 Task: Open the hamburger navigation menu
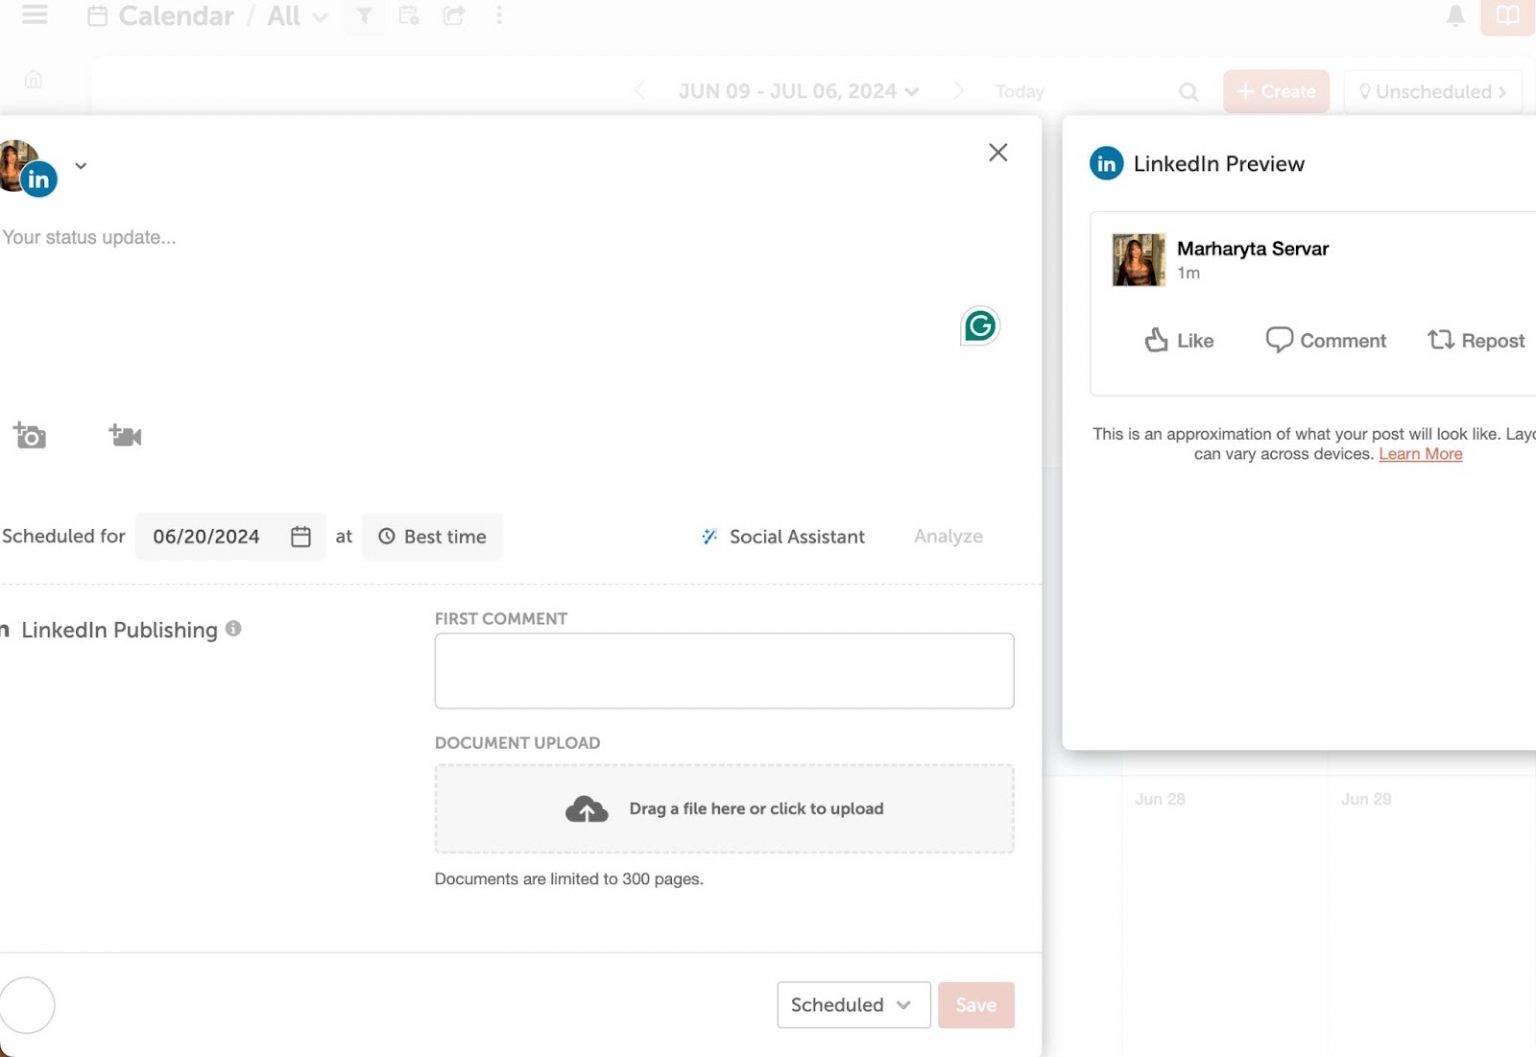coord(34,15)
